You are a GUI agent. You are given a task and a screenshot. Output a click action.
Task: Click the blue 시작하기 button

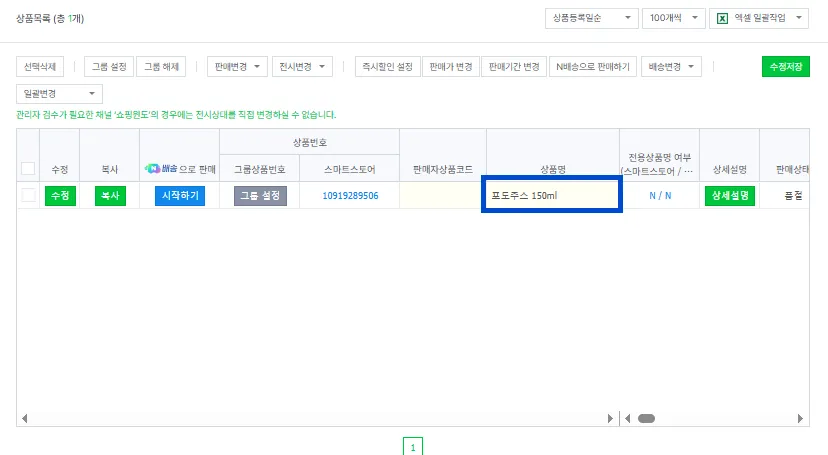point(180,196)
